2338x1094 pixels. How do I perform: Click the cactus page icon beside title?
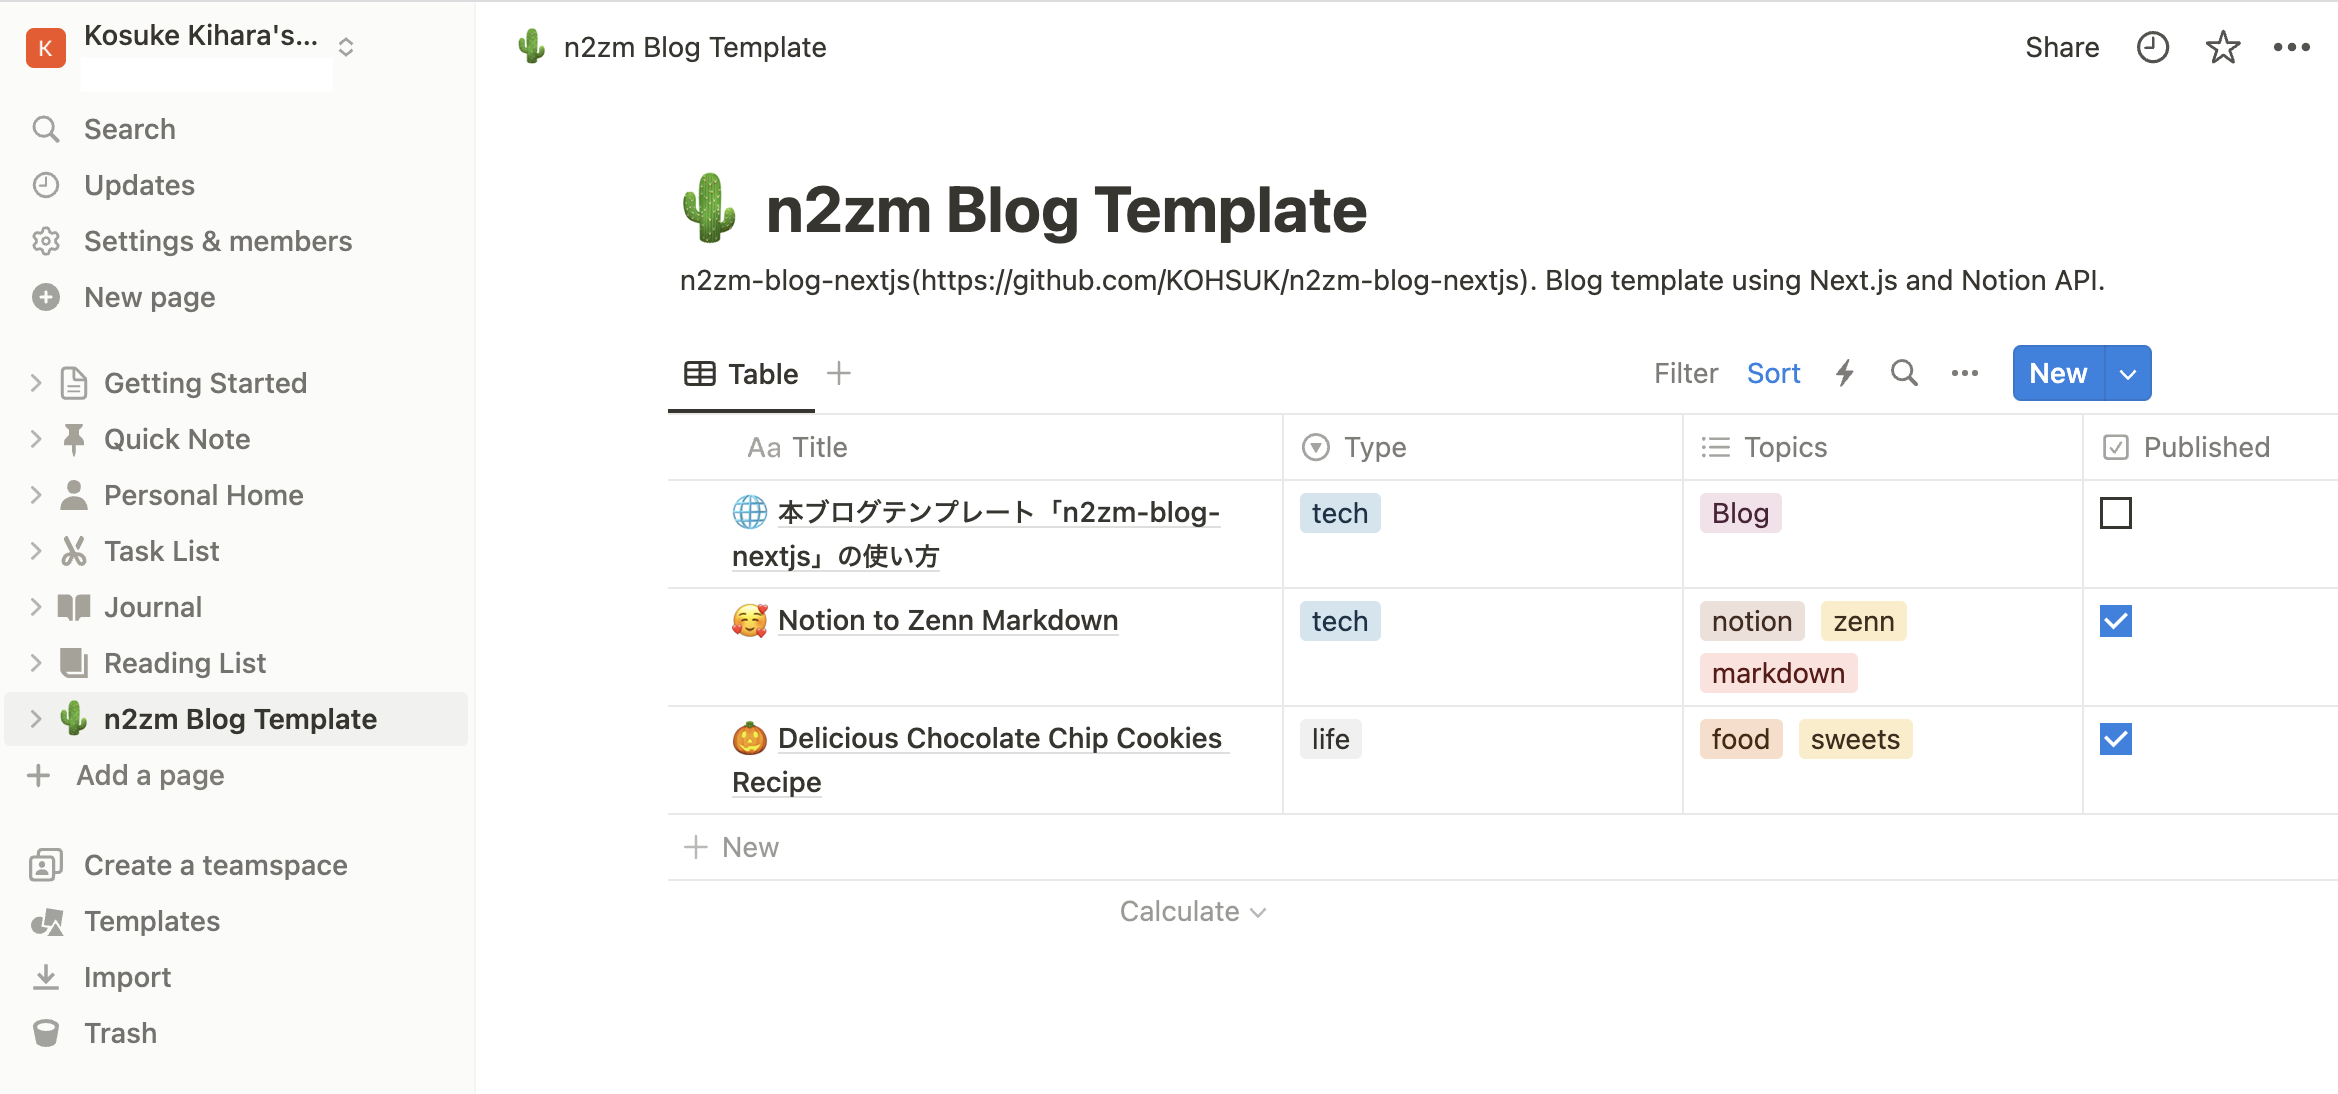pyautogui.click(x=709, y=208)
